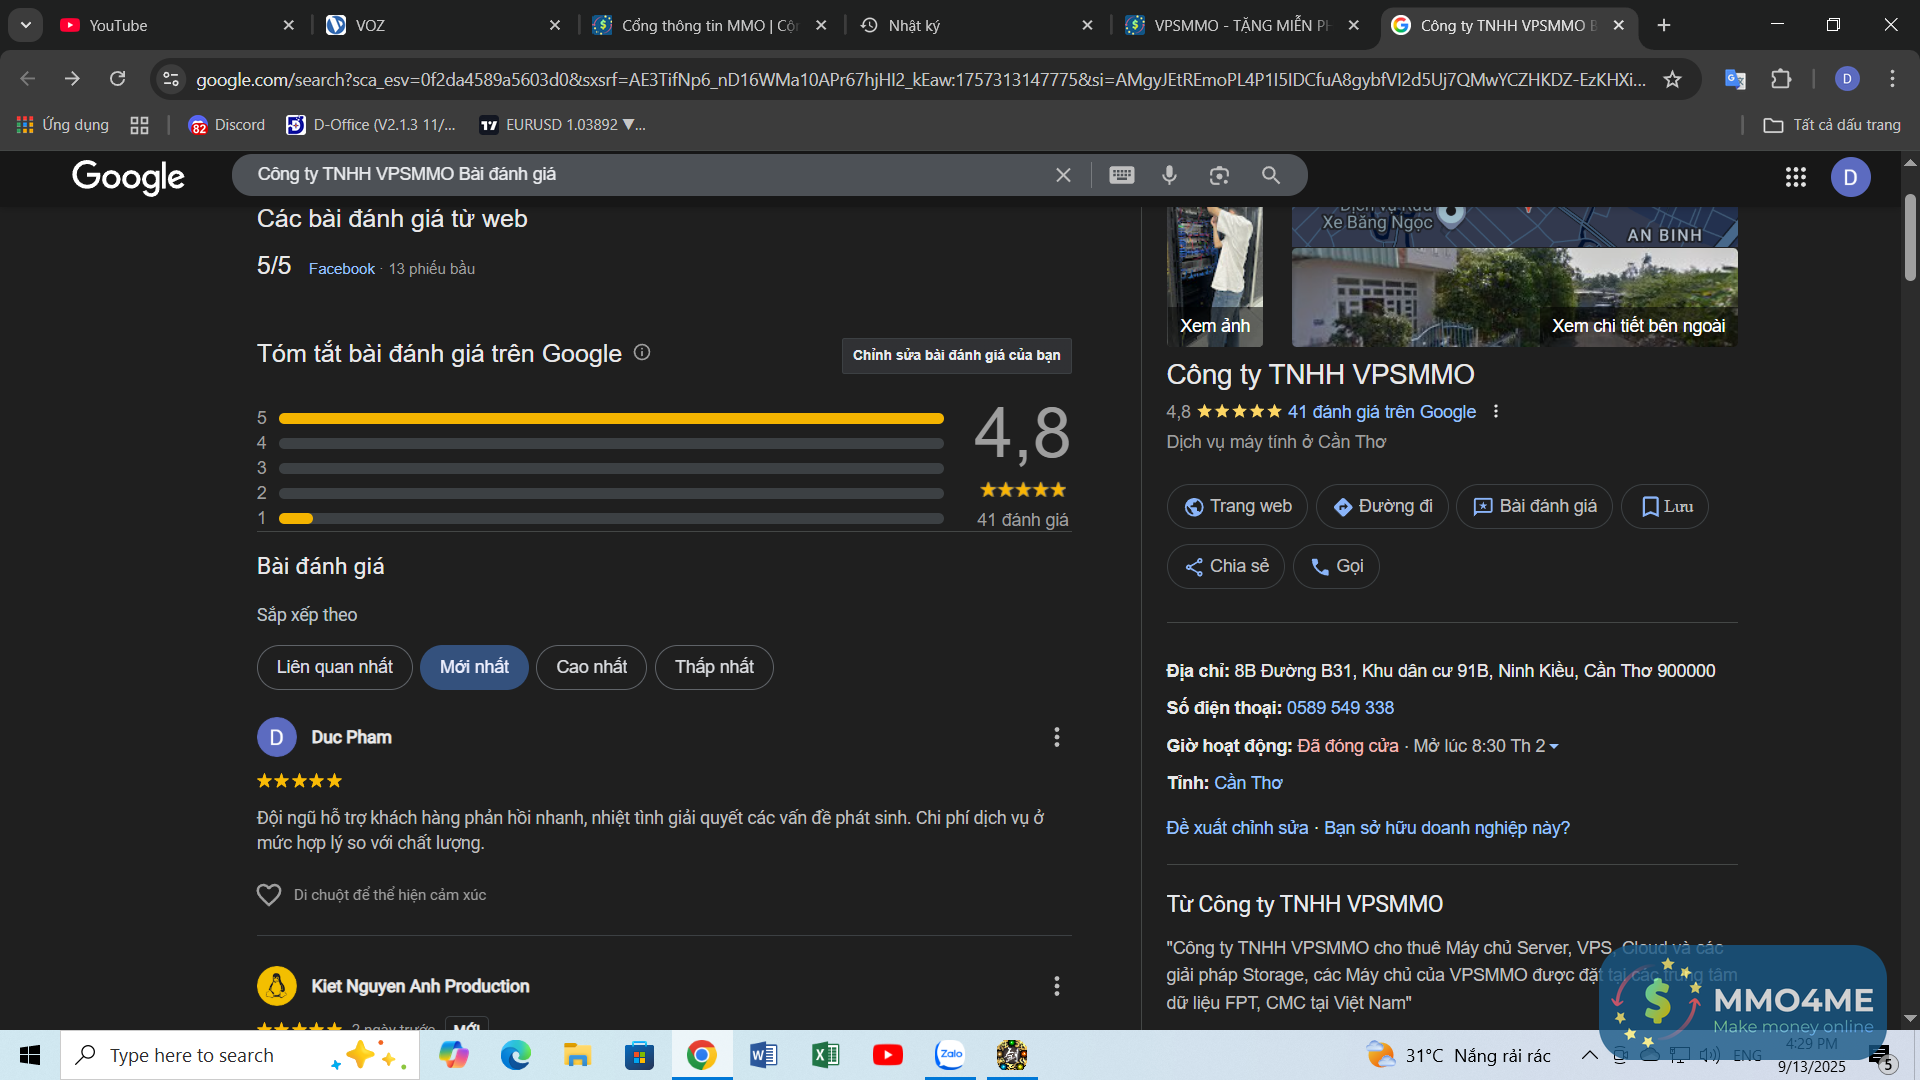Open the tab search dropdown arrow
The width and height of the screenshot is (1920, 1080).
tap(25, 25)
